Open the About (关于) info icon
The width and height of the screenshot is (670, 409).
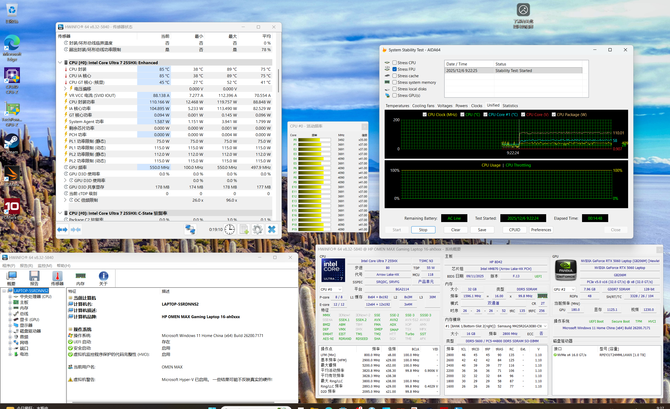coord(103,274)
